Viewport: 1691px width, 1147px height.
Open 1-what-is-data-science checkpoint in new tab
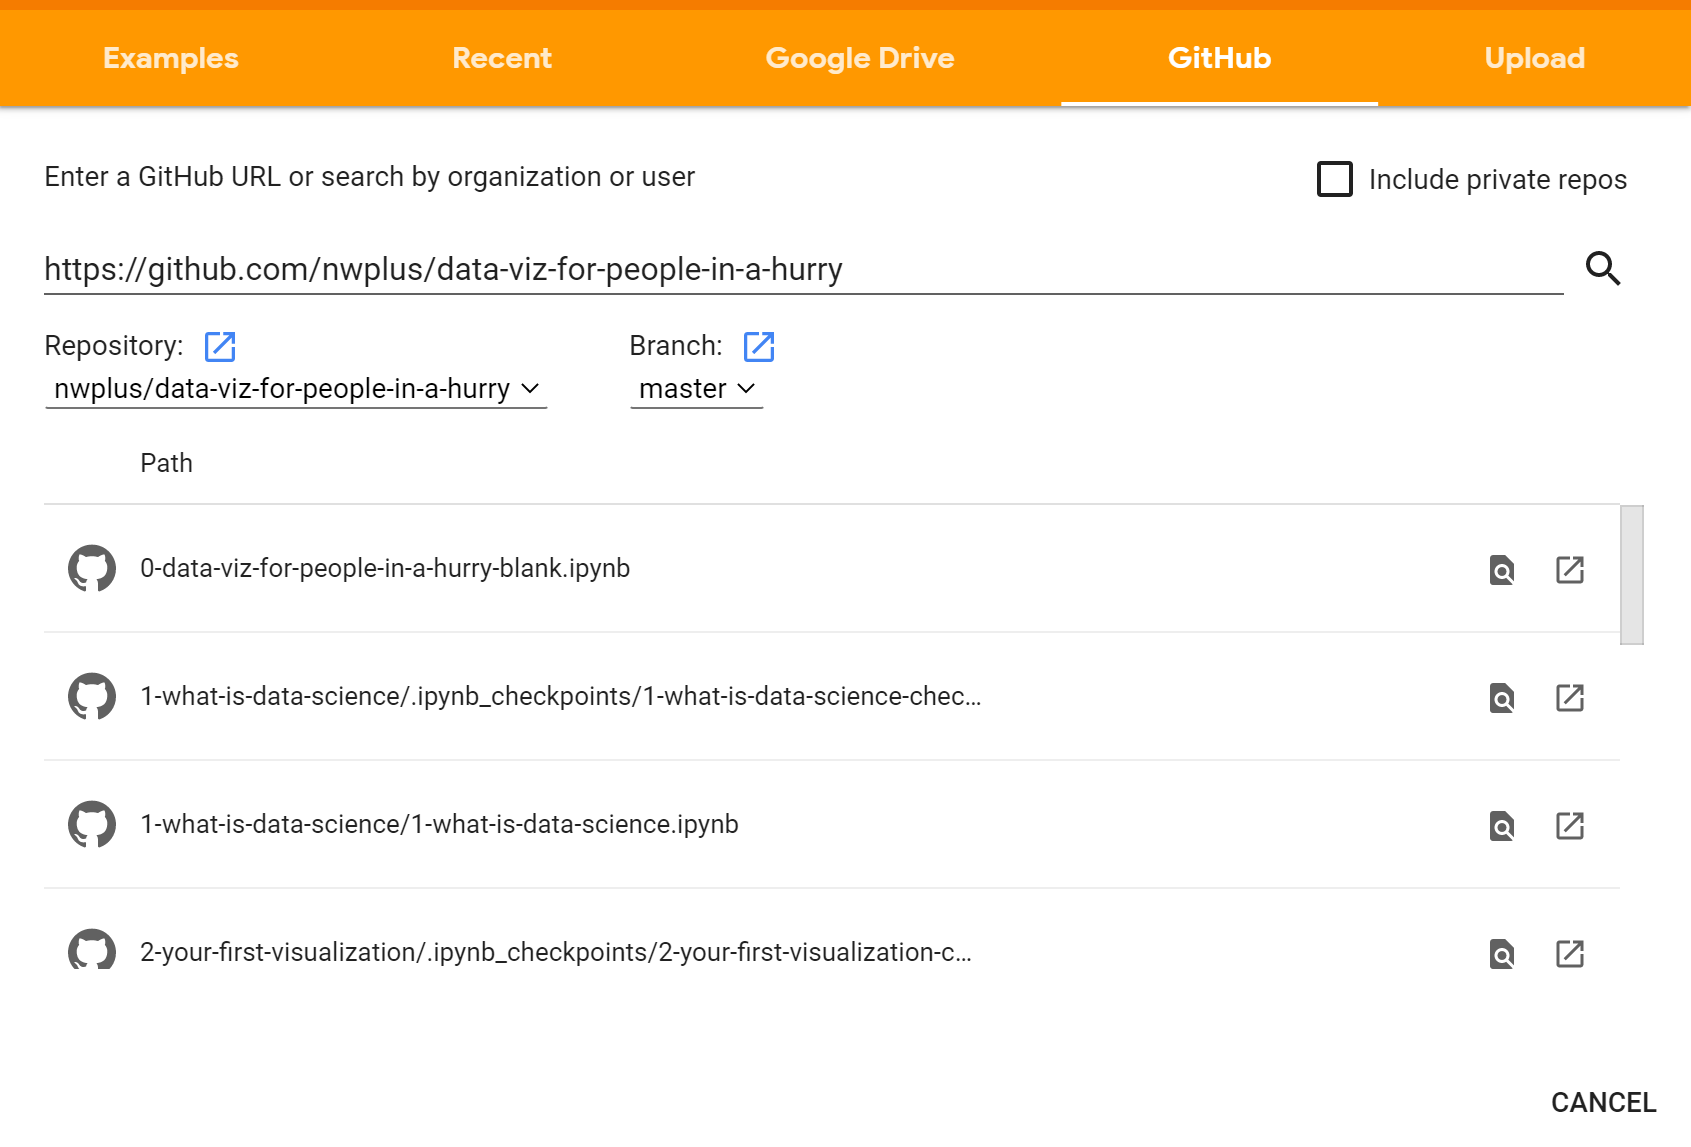1570,698
